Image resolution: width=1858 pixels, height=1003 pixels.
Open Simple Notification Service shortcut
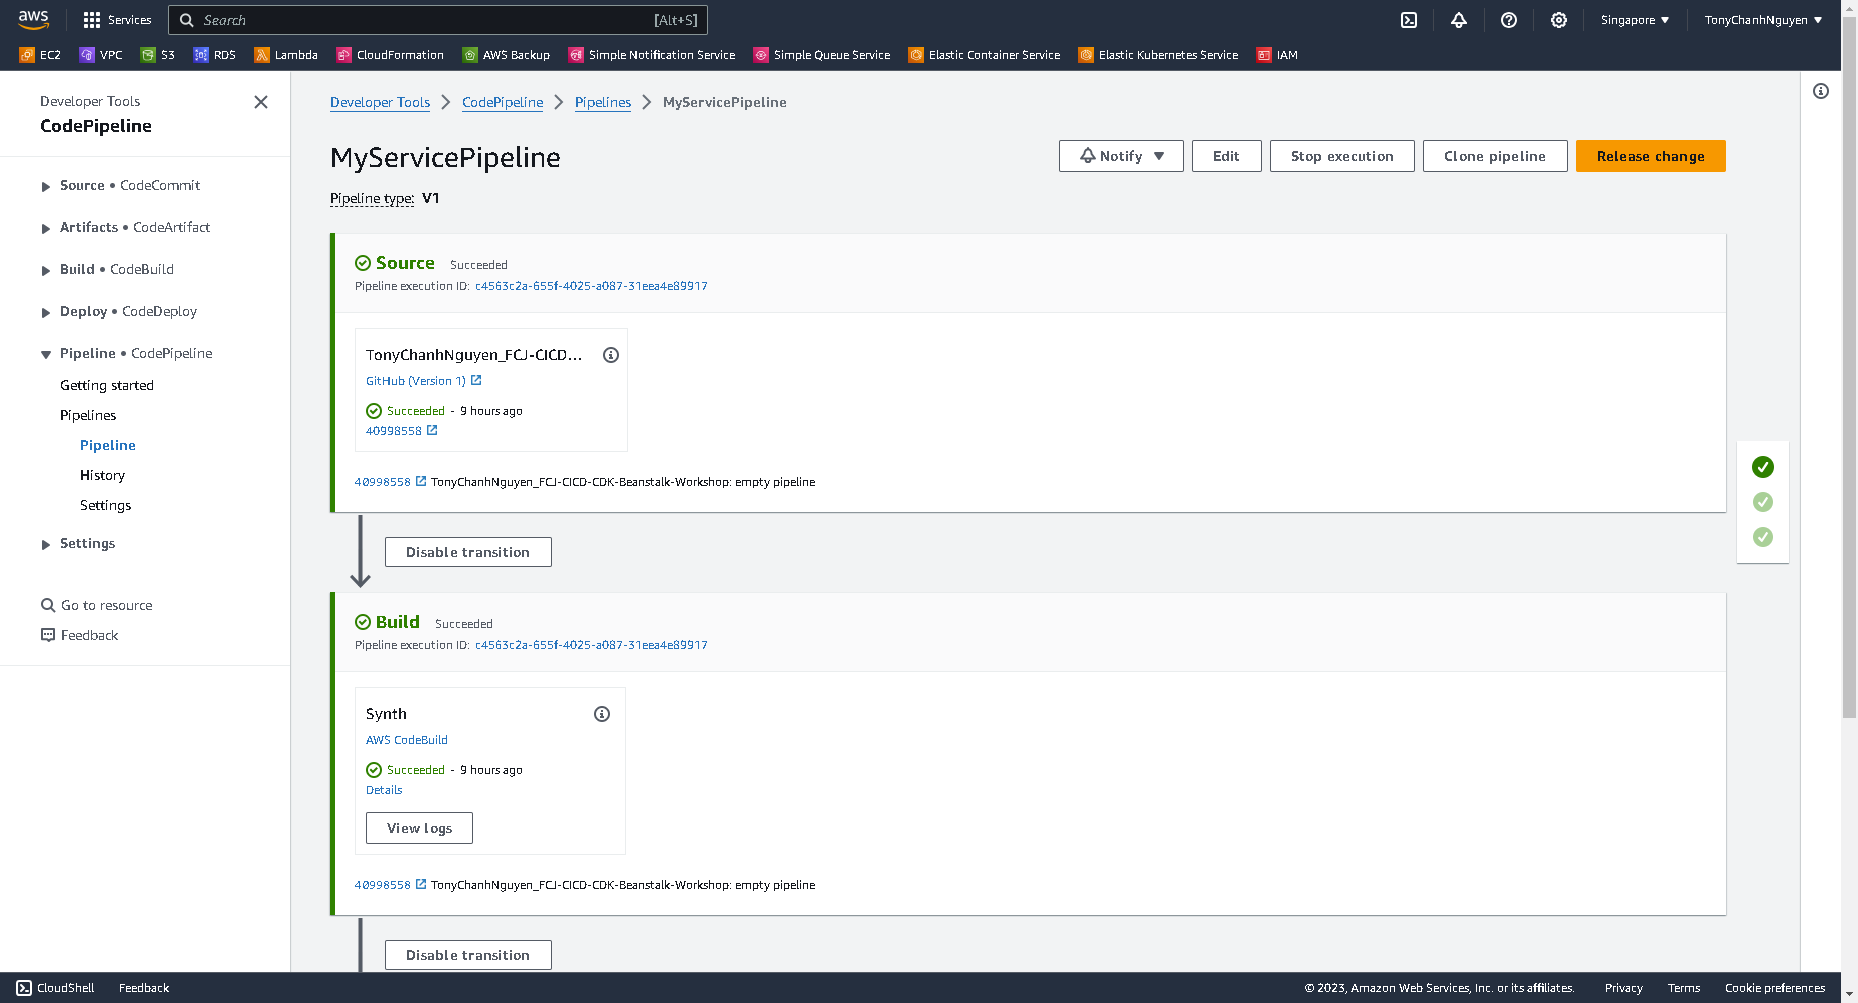(652, 55)
